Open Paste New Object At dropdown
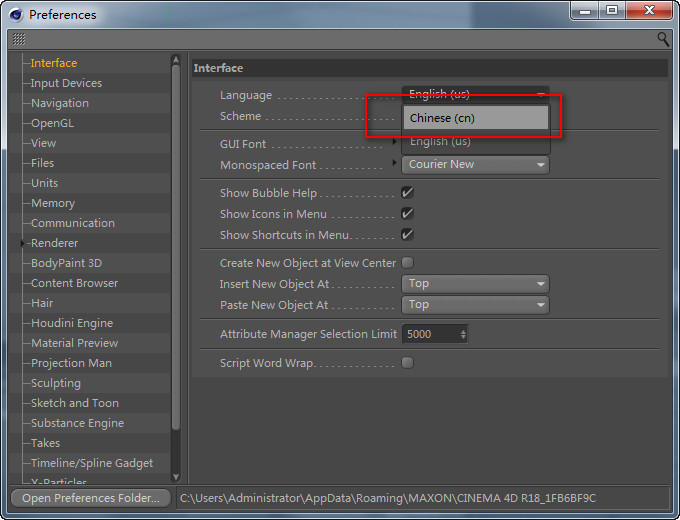Screen dimensions: 680x520 [476, 305]
